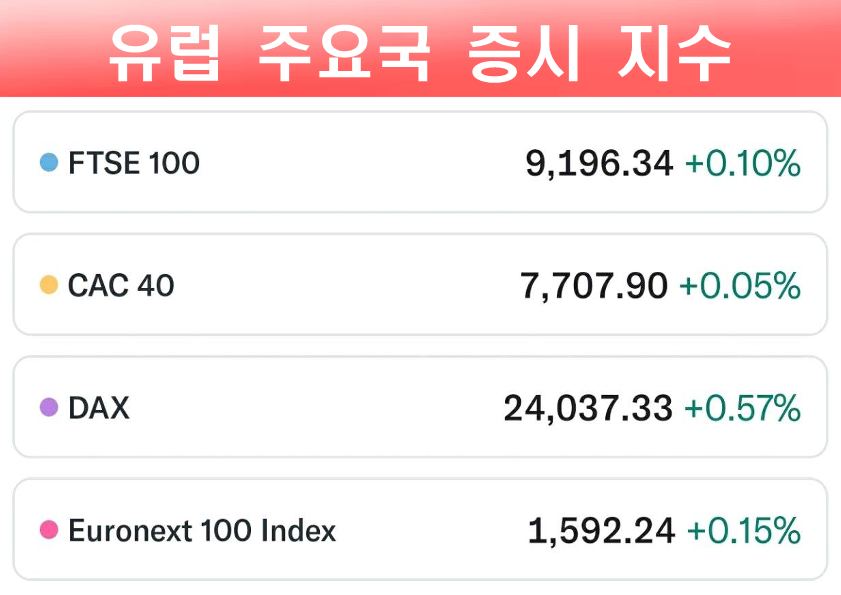
Task: Select the +0.10% change for FTSE 100
Action: 742,163
